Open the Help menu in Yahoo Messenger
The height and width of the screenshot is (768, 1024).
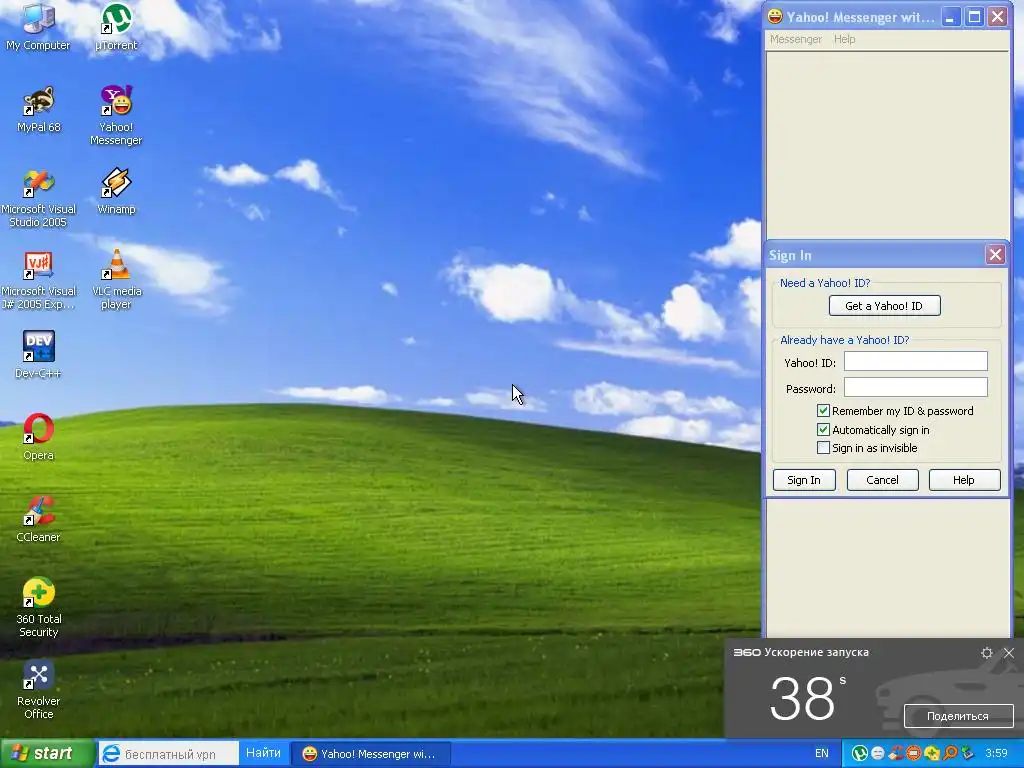point(844,39)
